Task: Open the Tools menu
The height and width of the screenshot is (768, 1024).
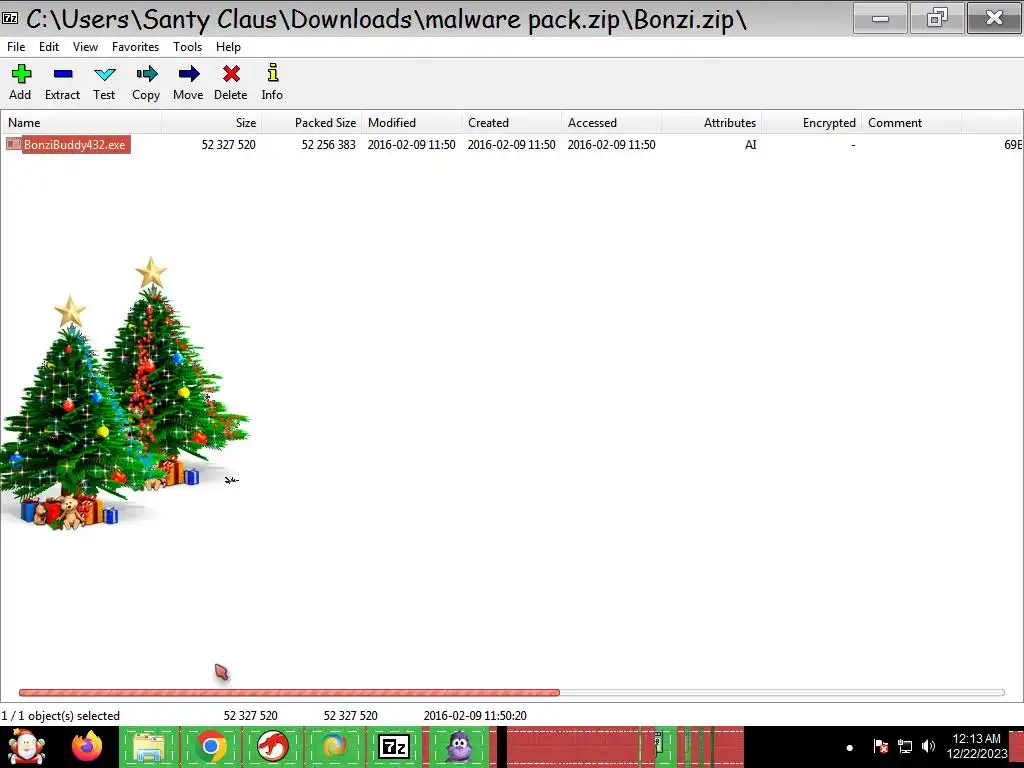Action: [x=187, y=47]
